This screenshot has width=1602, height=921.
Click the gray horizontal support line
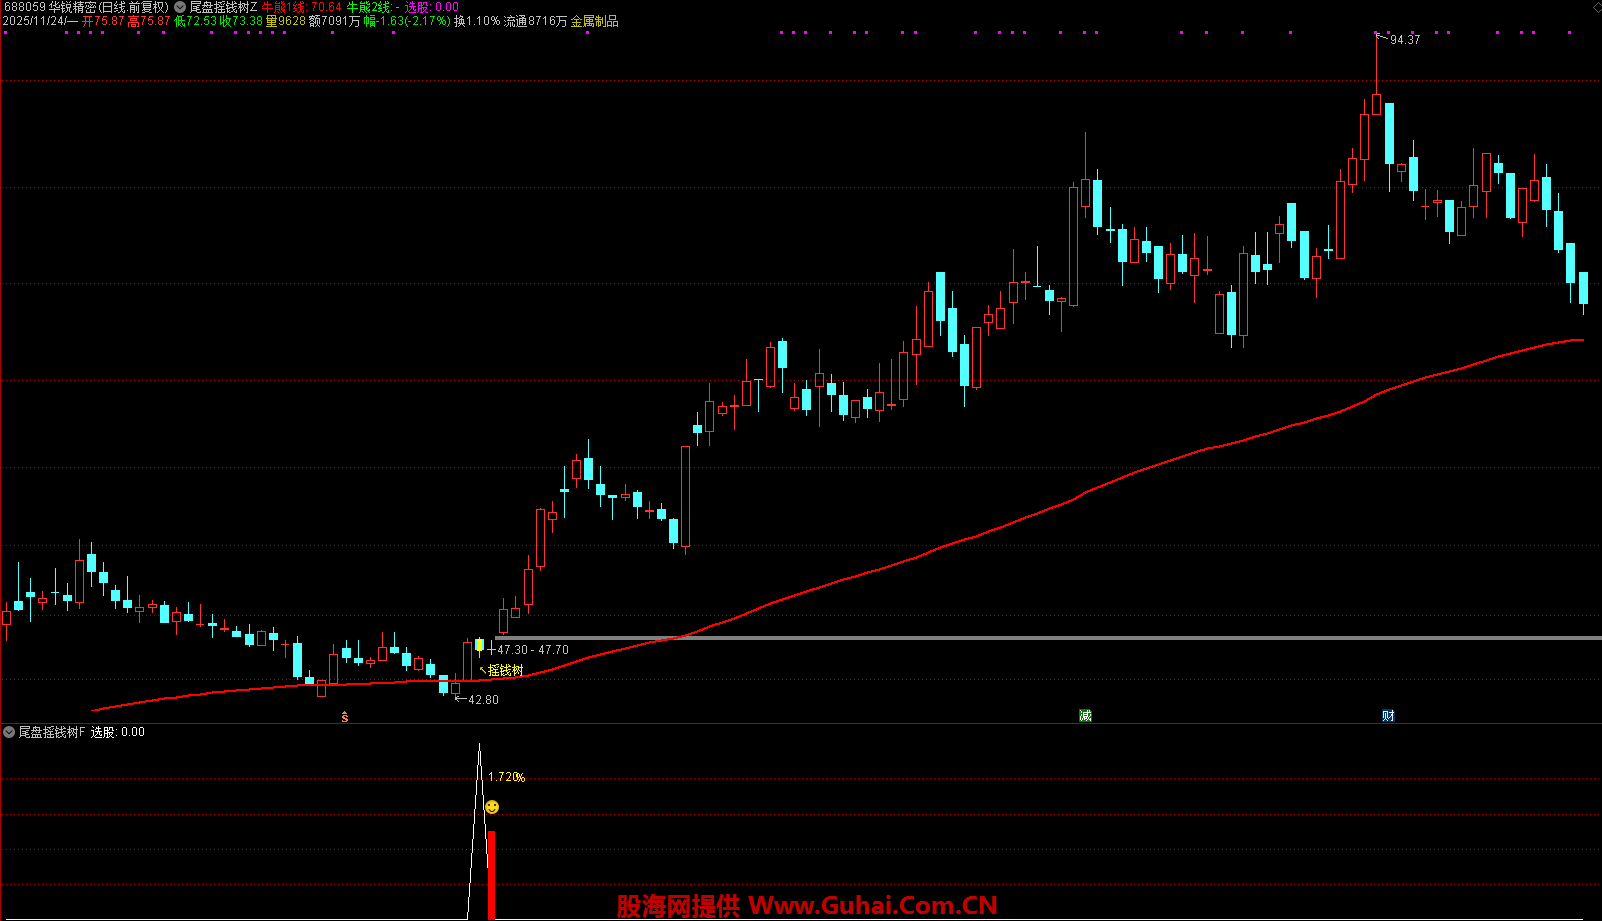click(x=1000, y=638)
